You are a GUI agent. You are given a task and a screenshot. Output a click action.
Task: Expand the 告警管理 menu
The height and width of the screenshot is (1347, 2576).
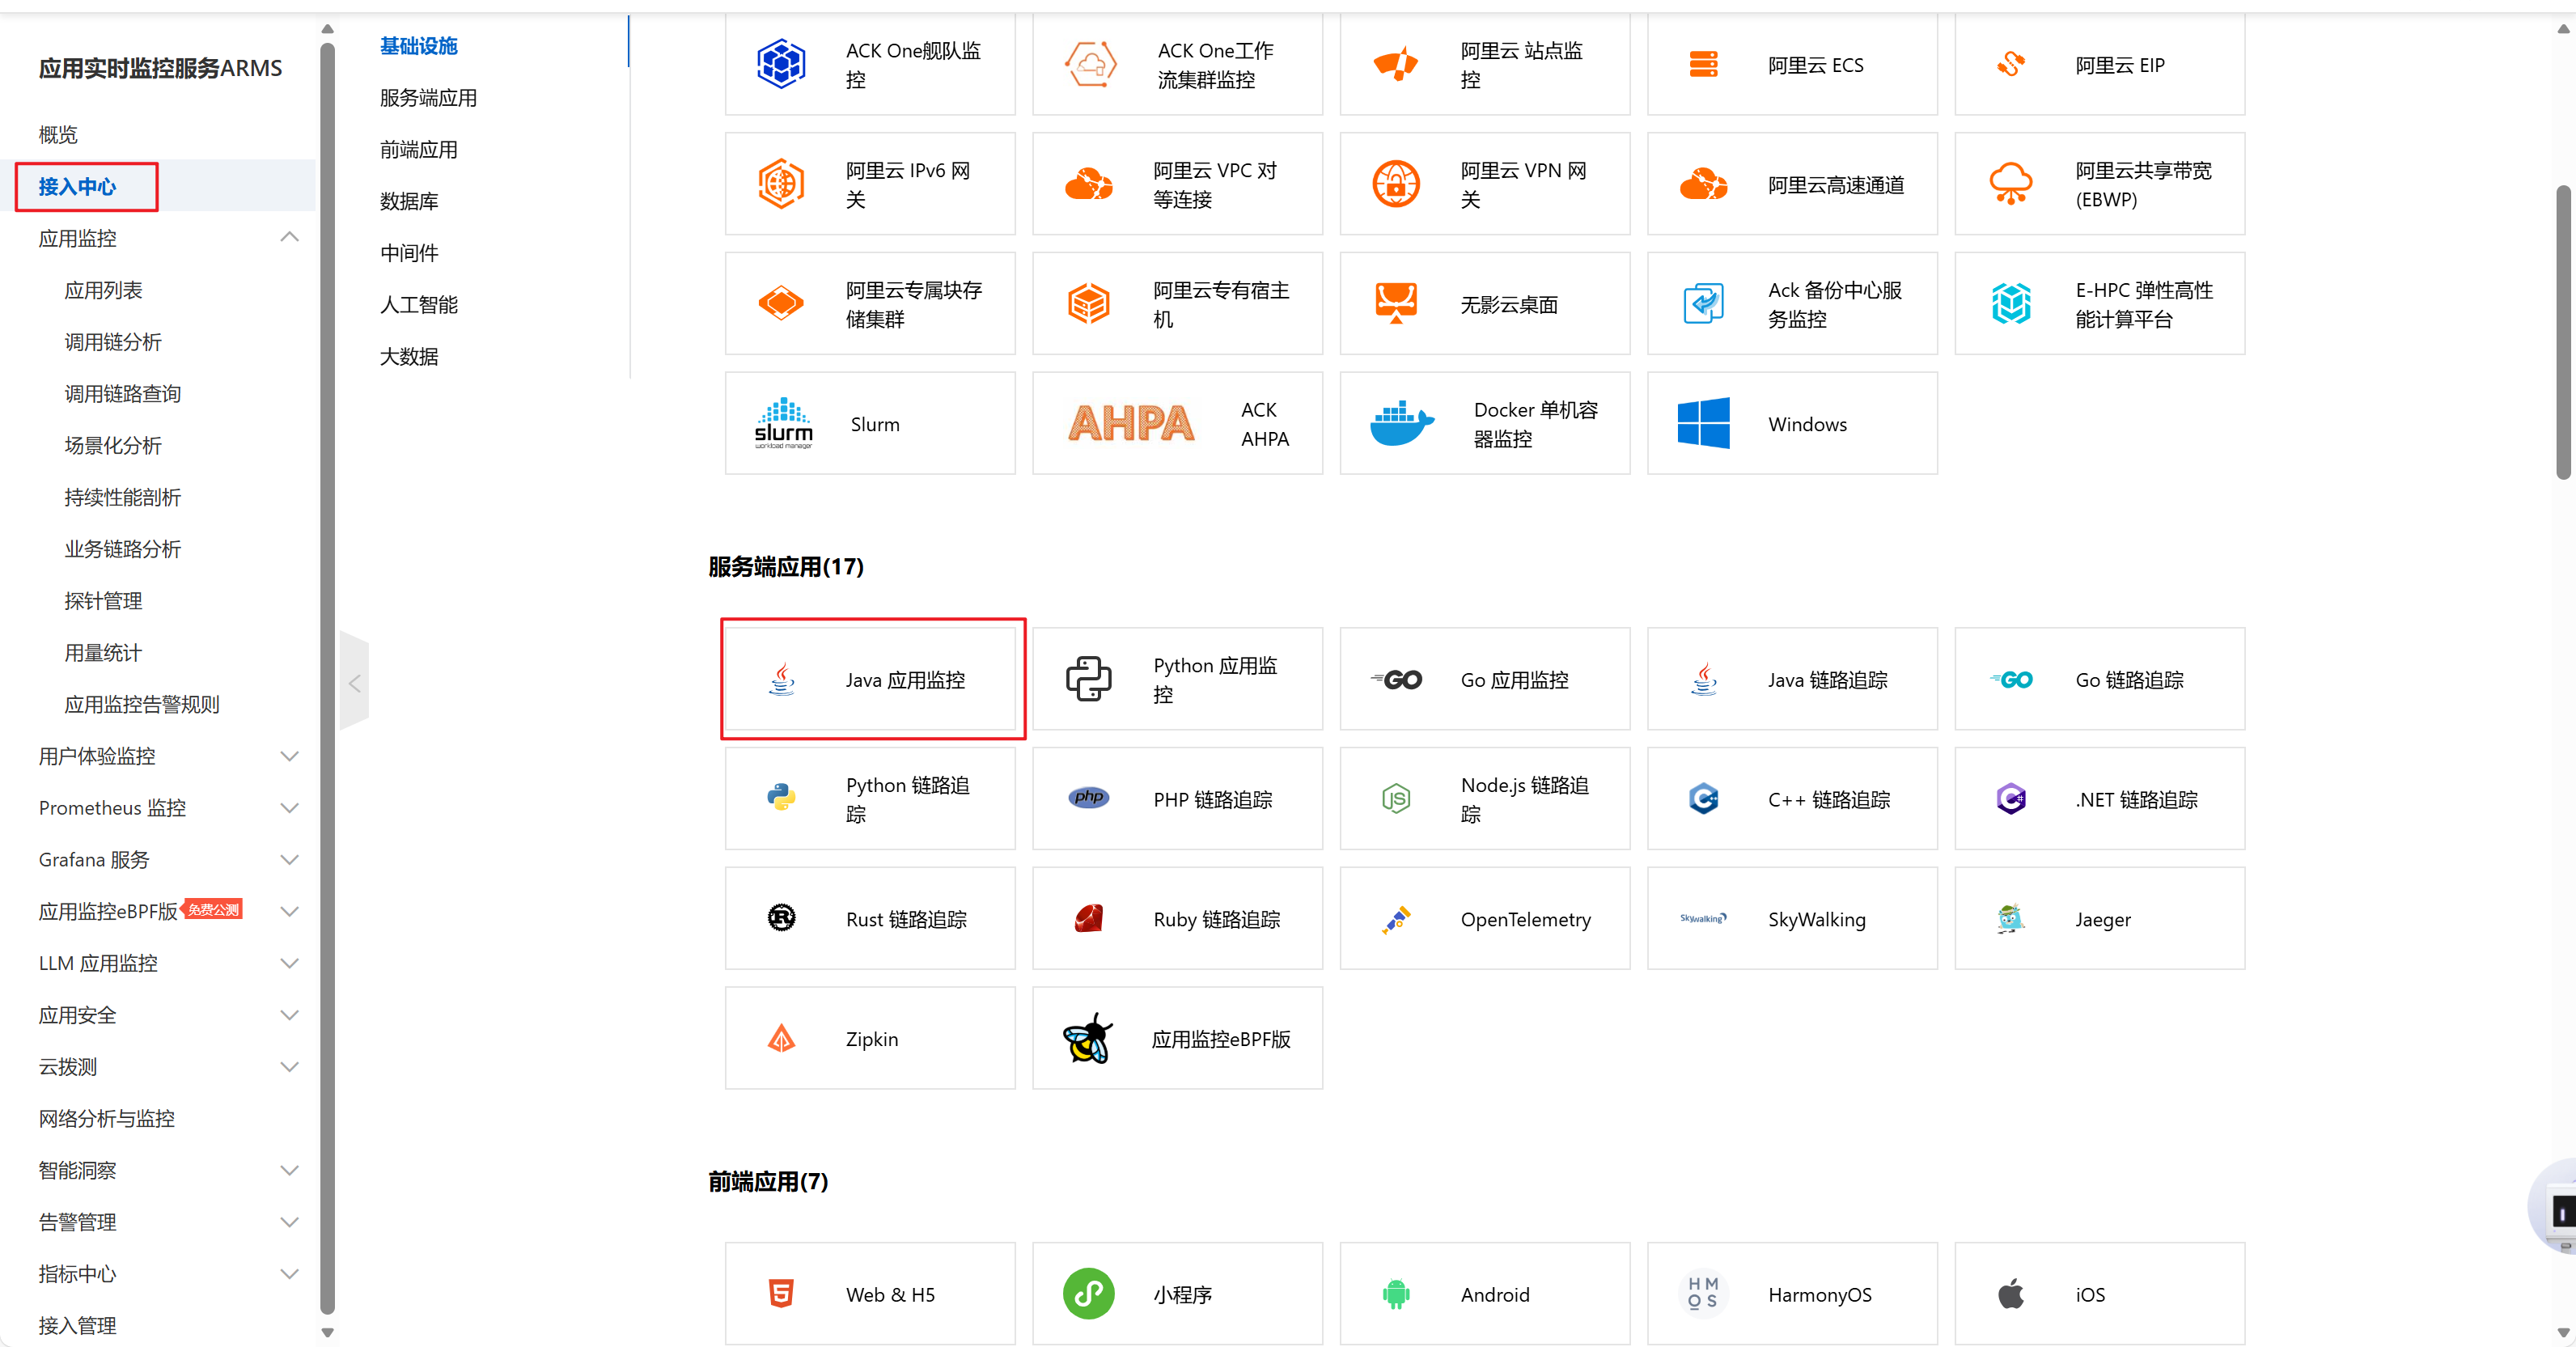pos(289,1221)
